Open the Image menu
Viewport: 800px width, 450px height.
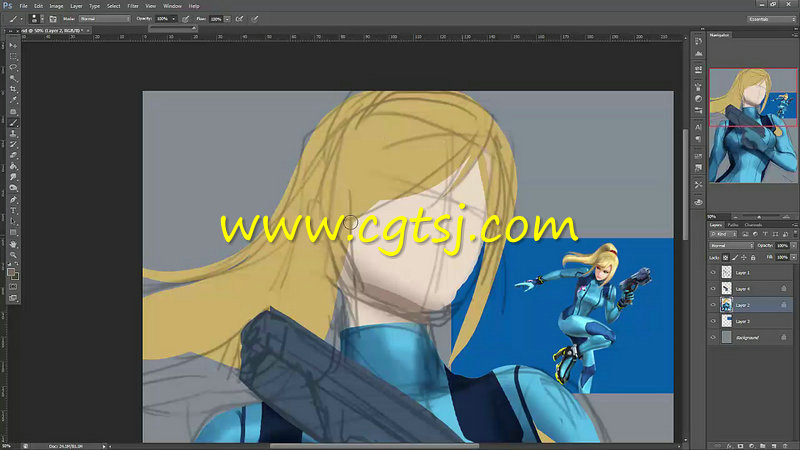(56, 6)
